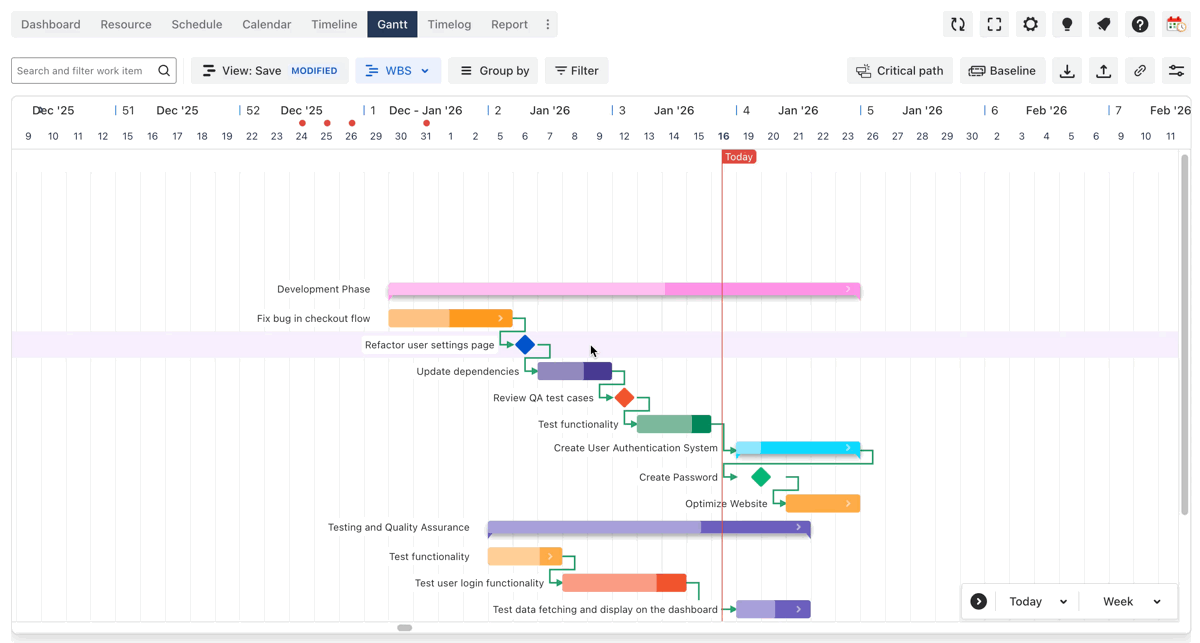Click the refresh sync icon
This screenshot has height=643, width=1200.
click(958, 24)
